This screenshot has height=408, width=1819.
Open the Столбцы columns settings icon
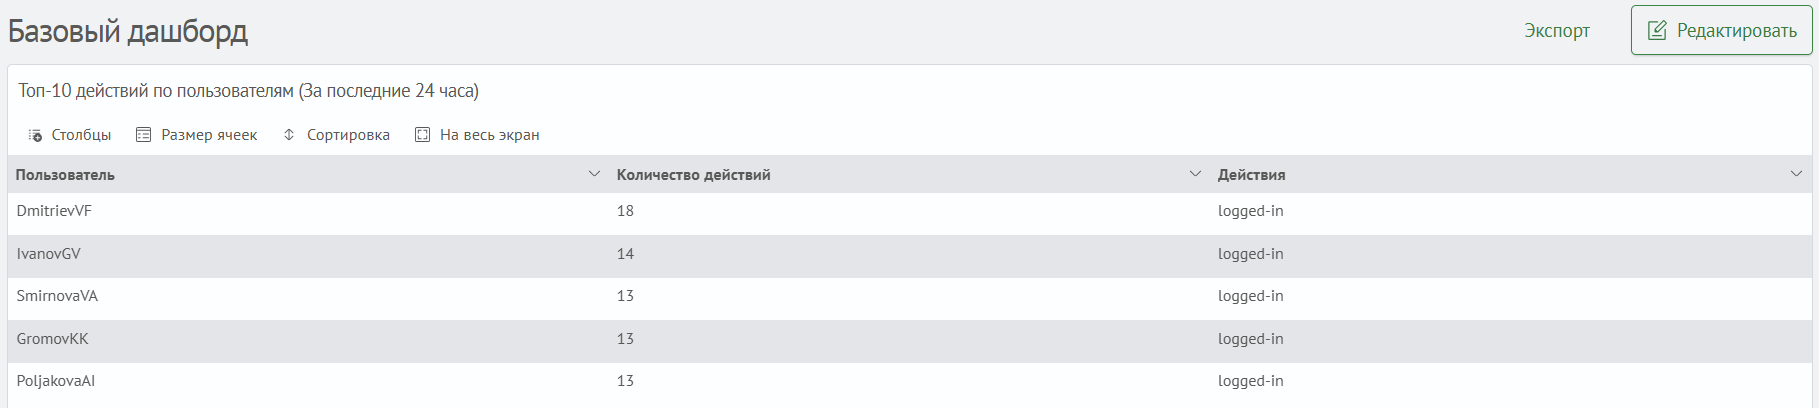pos(35,135)
